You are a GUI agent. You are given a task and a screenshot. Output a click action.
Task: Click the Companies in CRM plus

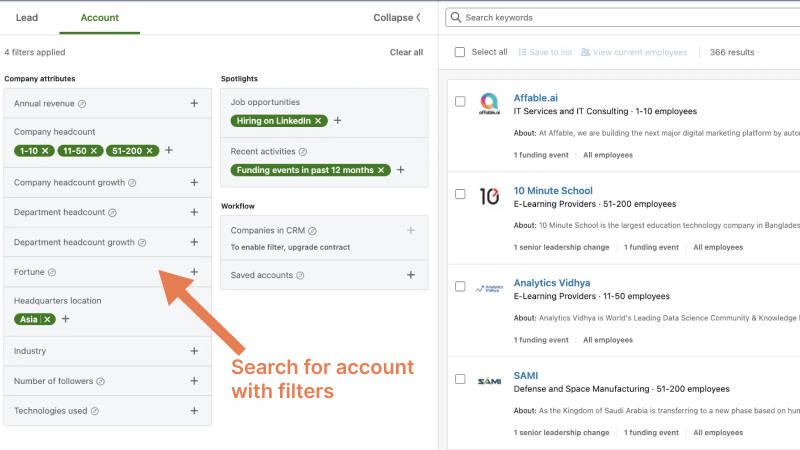coord(411,230)
